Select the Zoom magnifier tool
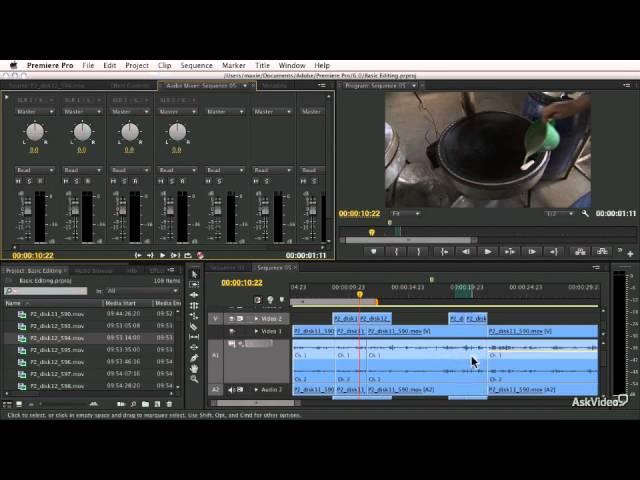This screenshot has width=640, height=480. [x=194, y=379]
